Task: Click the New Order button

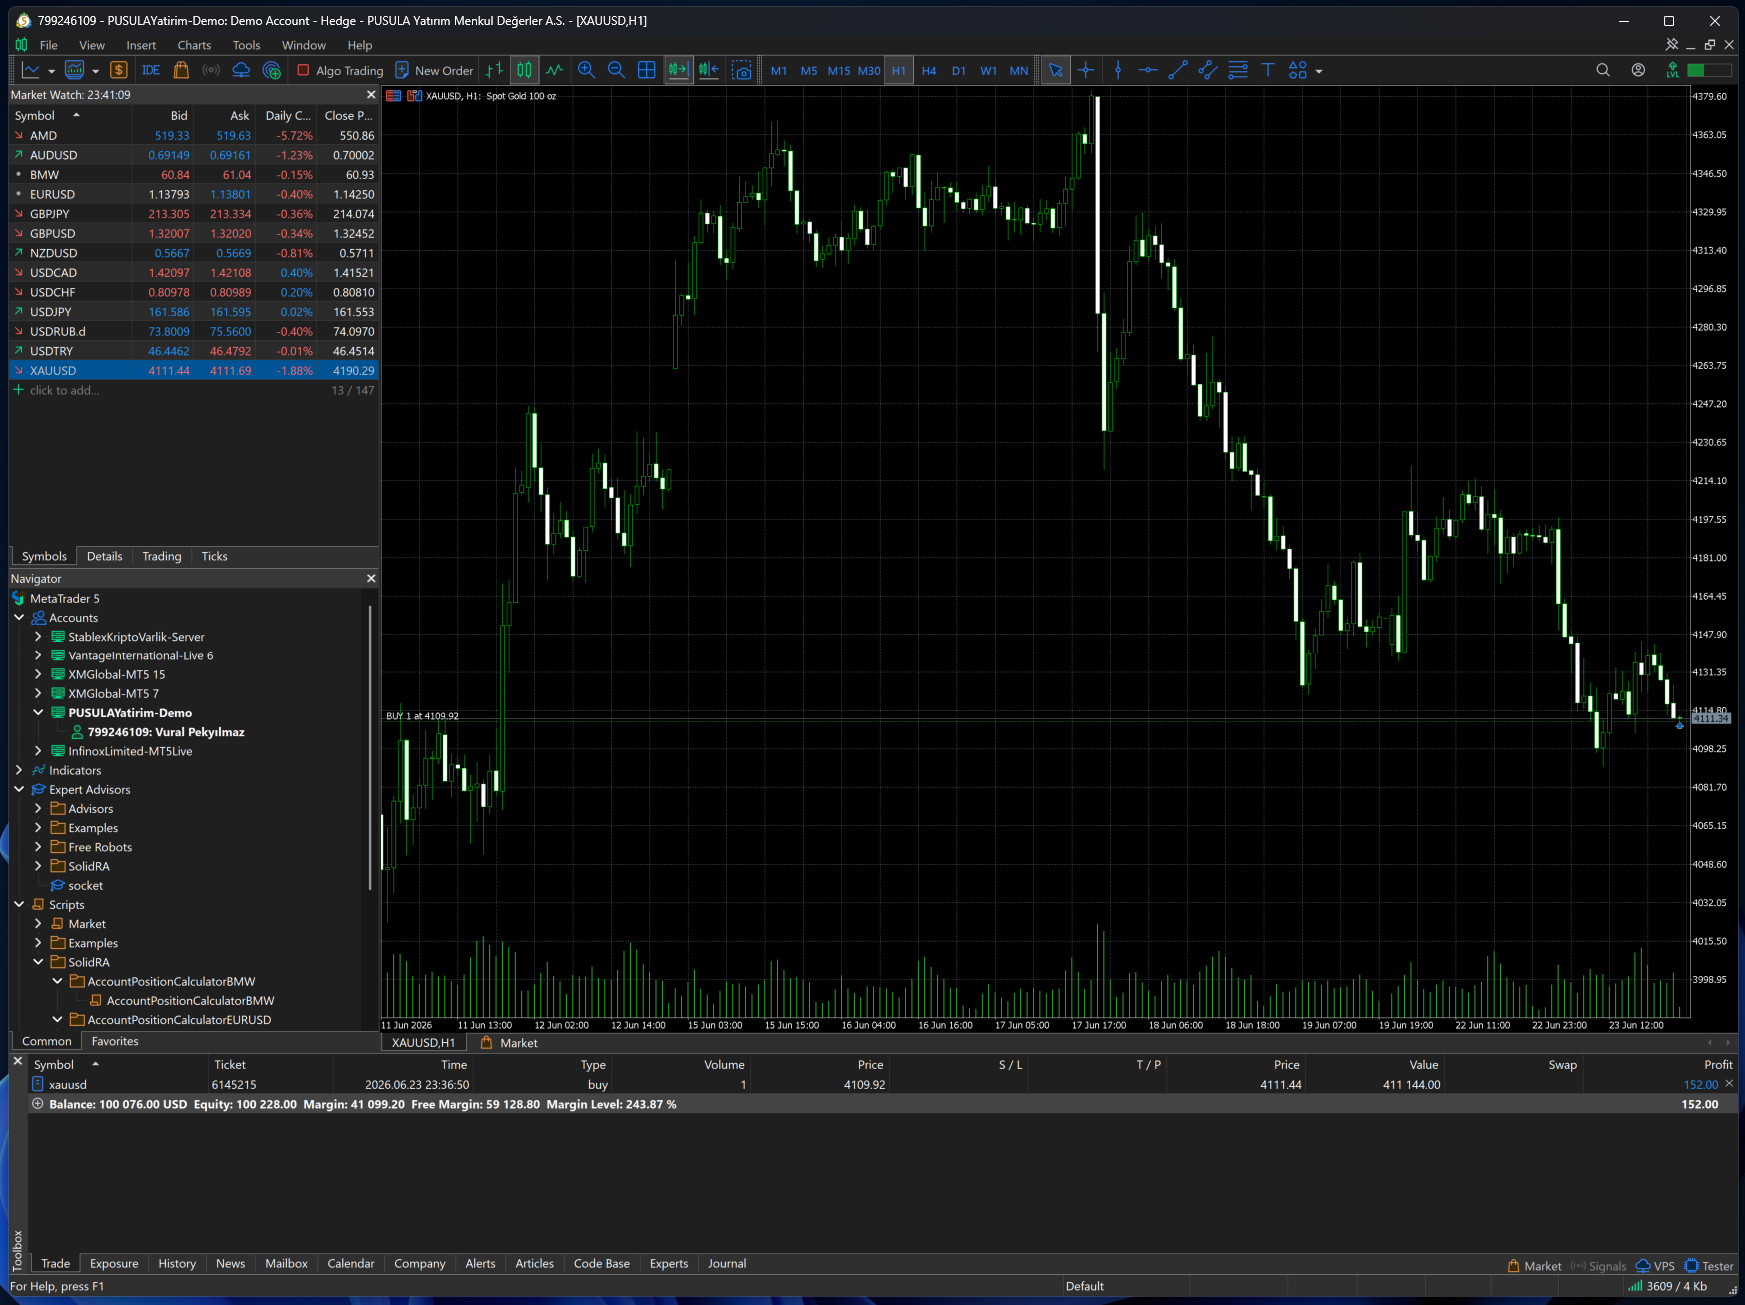Action: coord(435,70)
